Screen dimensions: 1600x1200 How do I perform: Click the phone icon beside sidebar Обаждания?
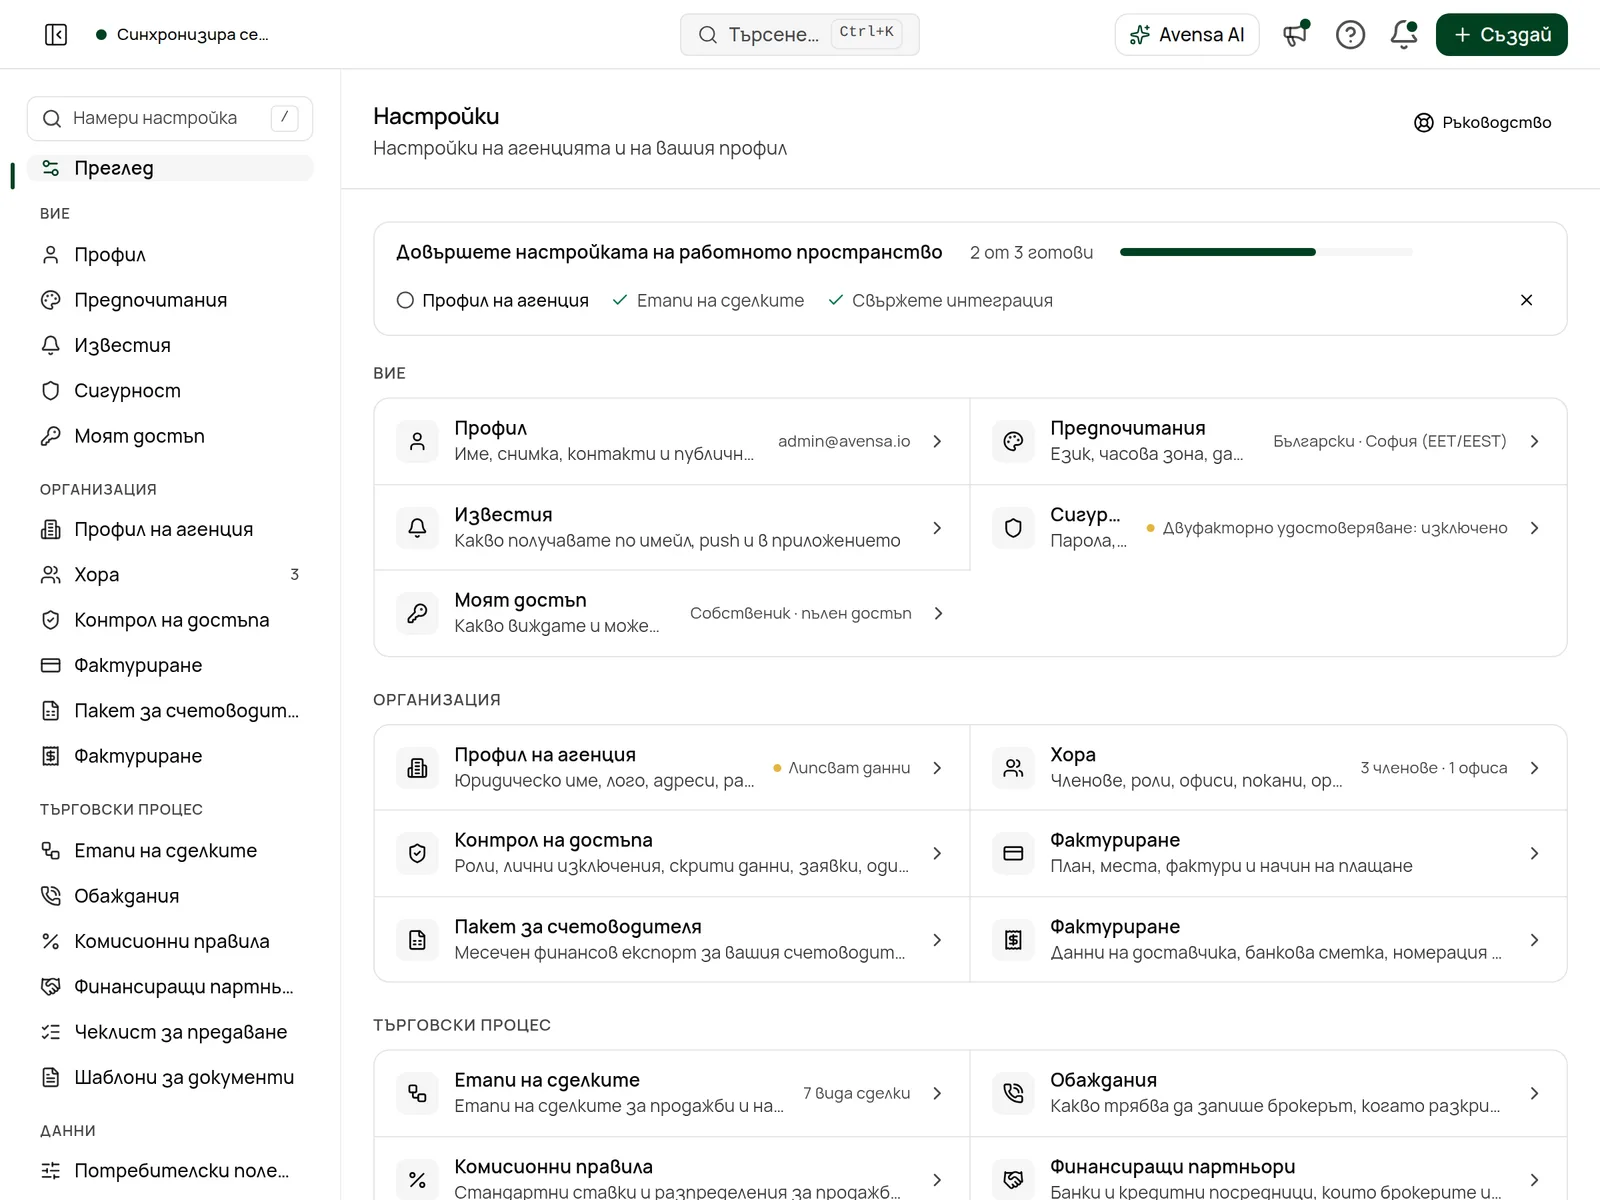tap(51, 896)
